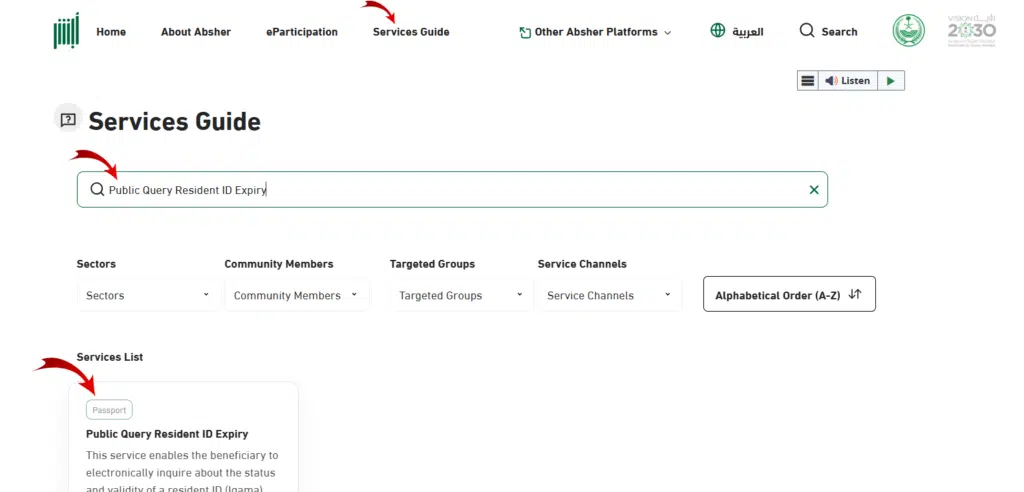Click the magnifier icon inside search field
Image resolution: width=1024 pixels, height=492 pixels.
pos(97,189)
